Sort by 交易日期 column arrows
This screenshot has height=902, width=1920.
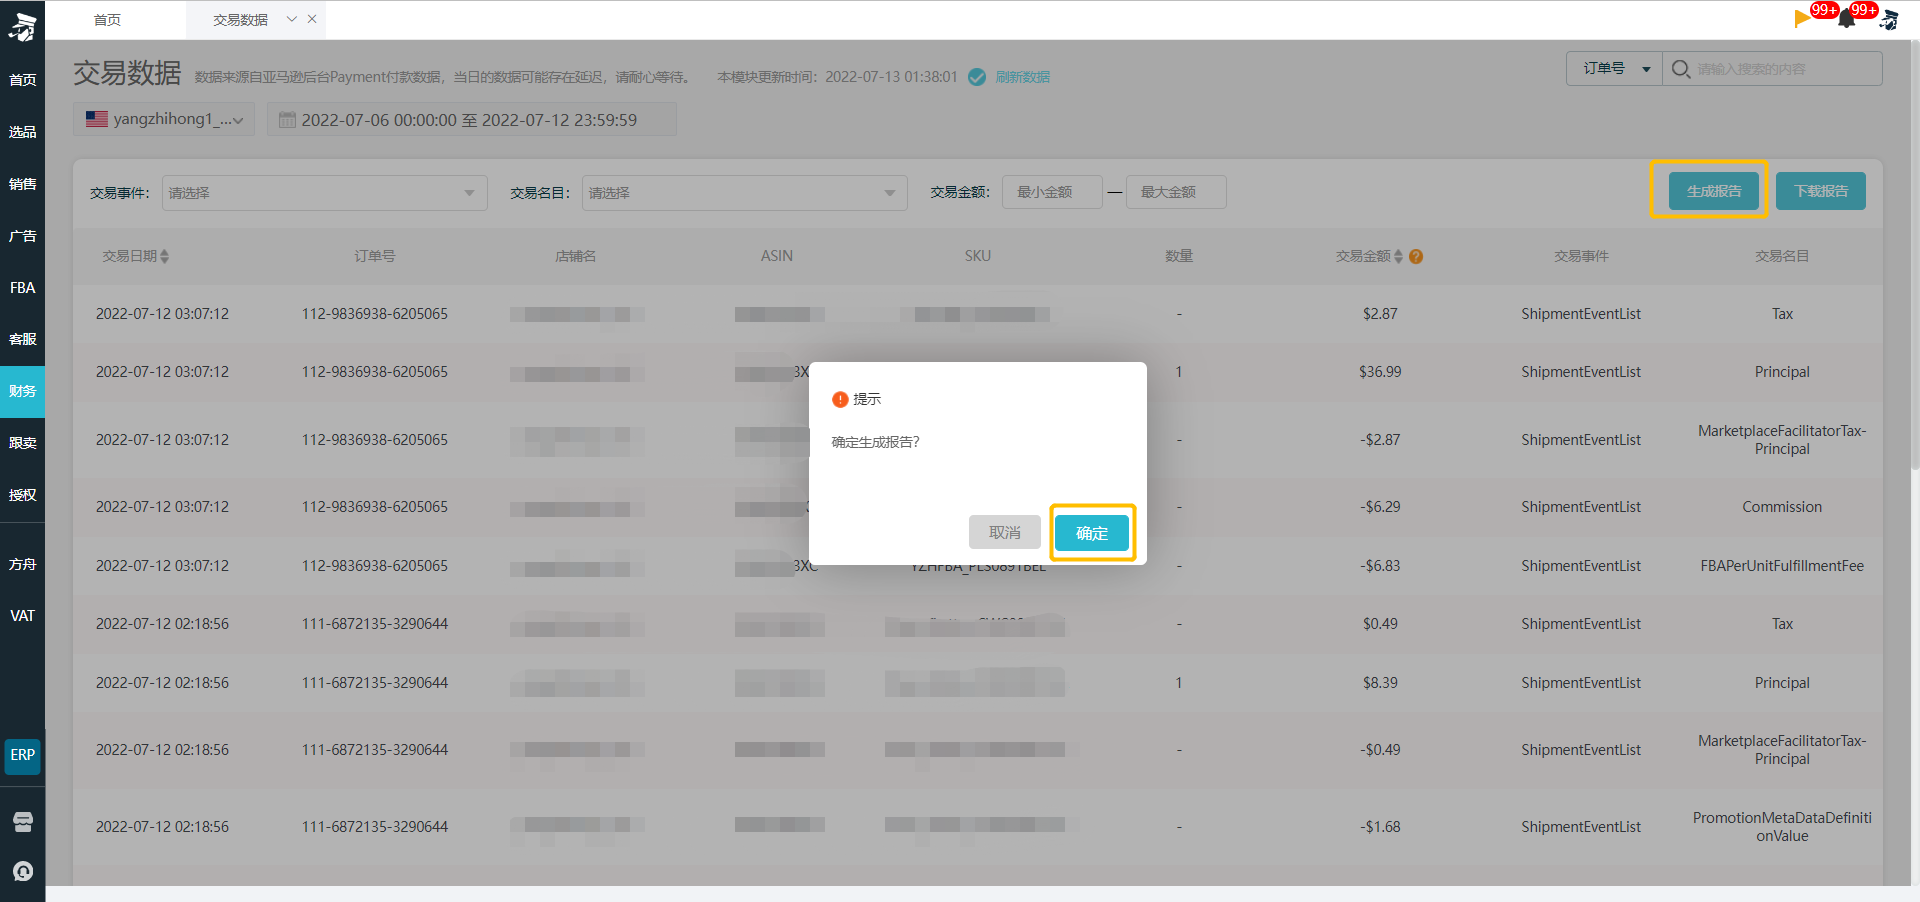click(x=164, y=257)
